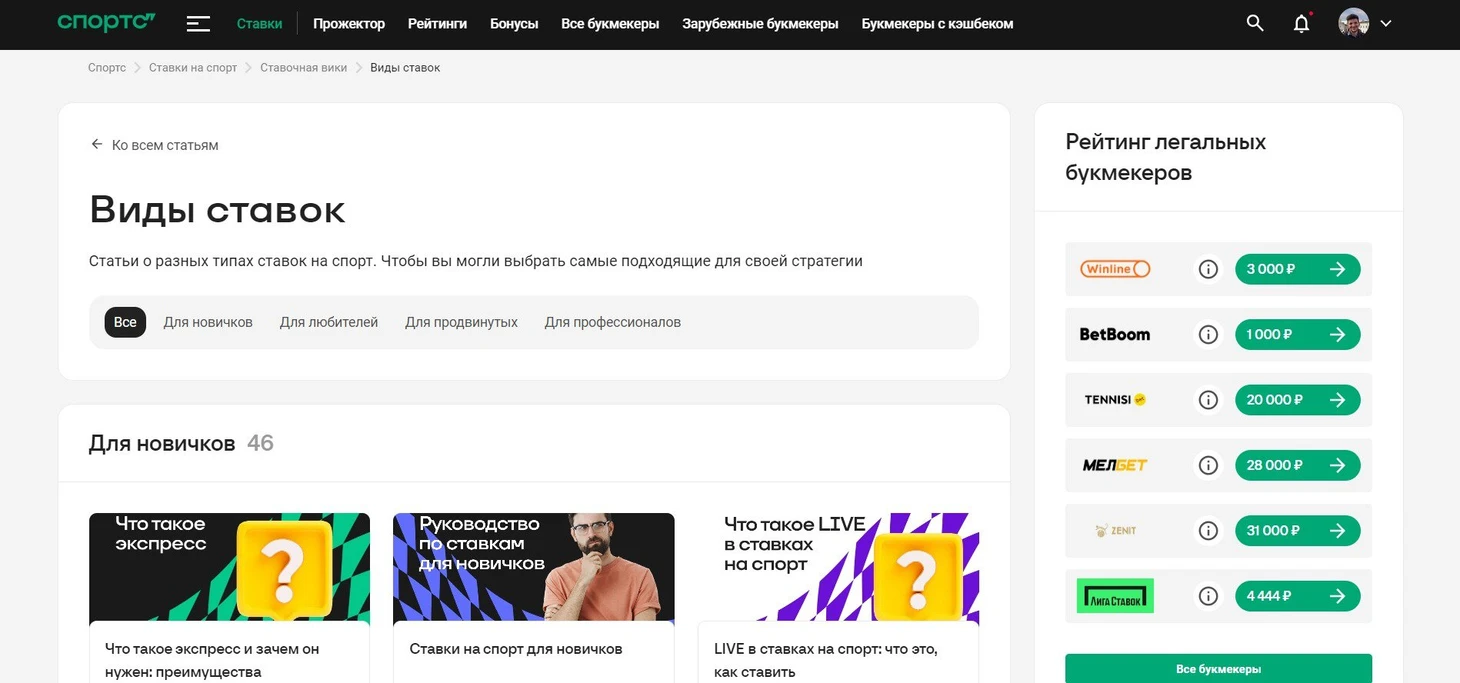Open the notifications bell
This screenshot has width=1460, height=683.
(1301, 23)
